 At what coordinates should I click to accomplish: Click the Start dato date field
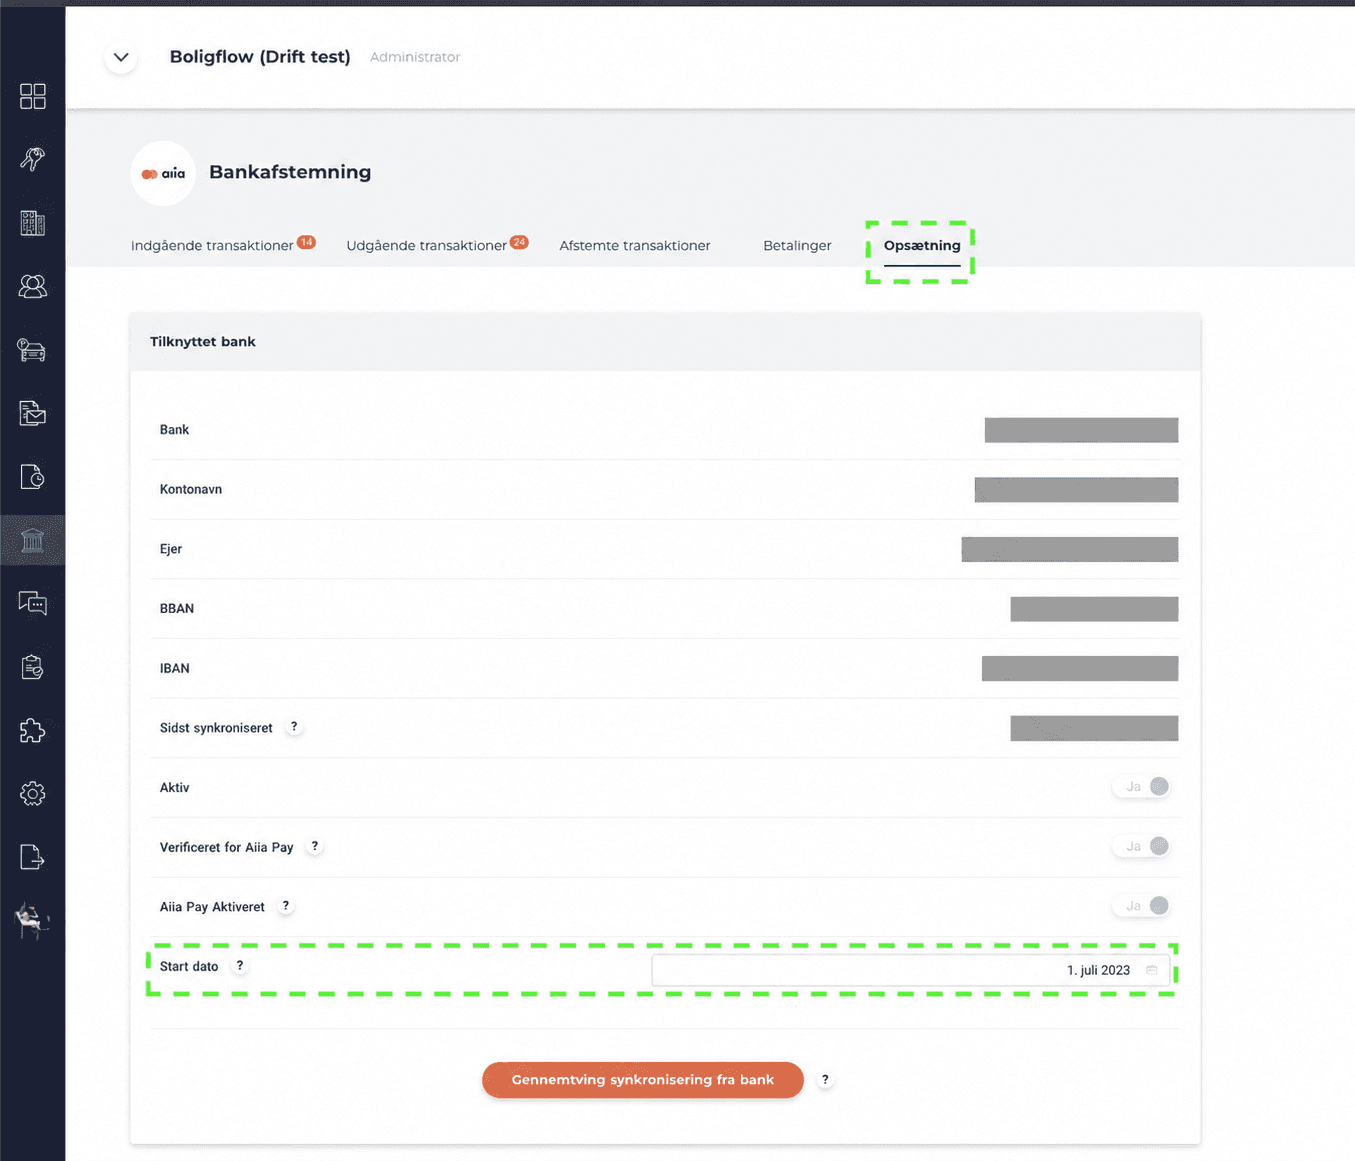(x=910, y=970)
